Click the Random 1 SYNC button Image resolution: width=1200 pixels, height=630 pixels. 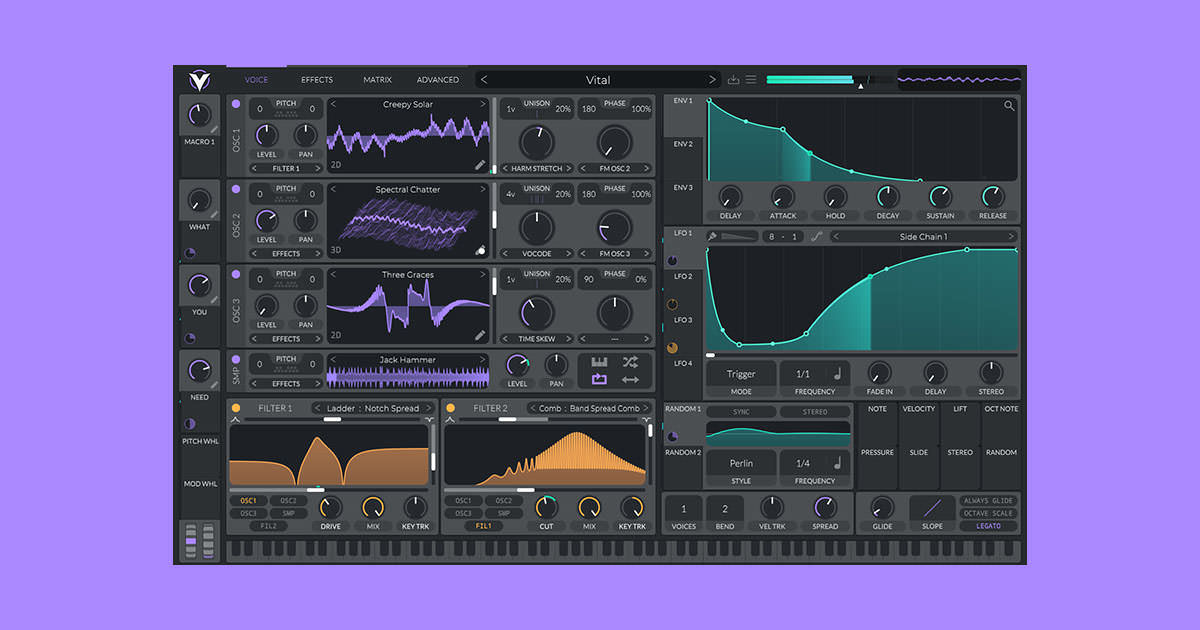[x=741, y=412]
